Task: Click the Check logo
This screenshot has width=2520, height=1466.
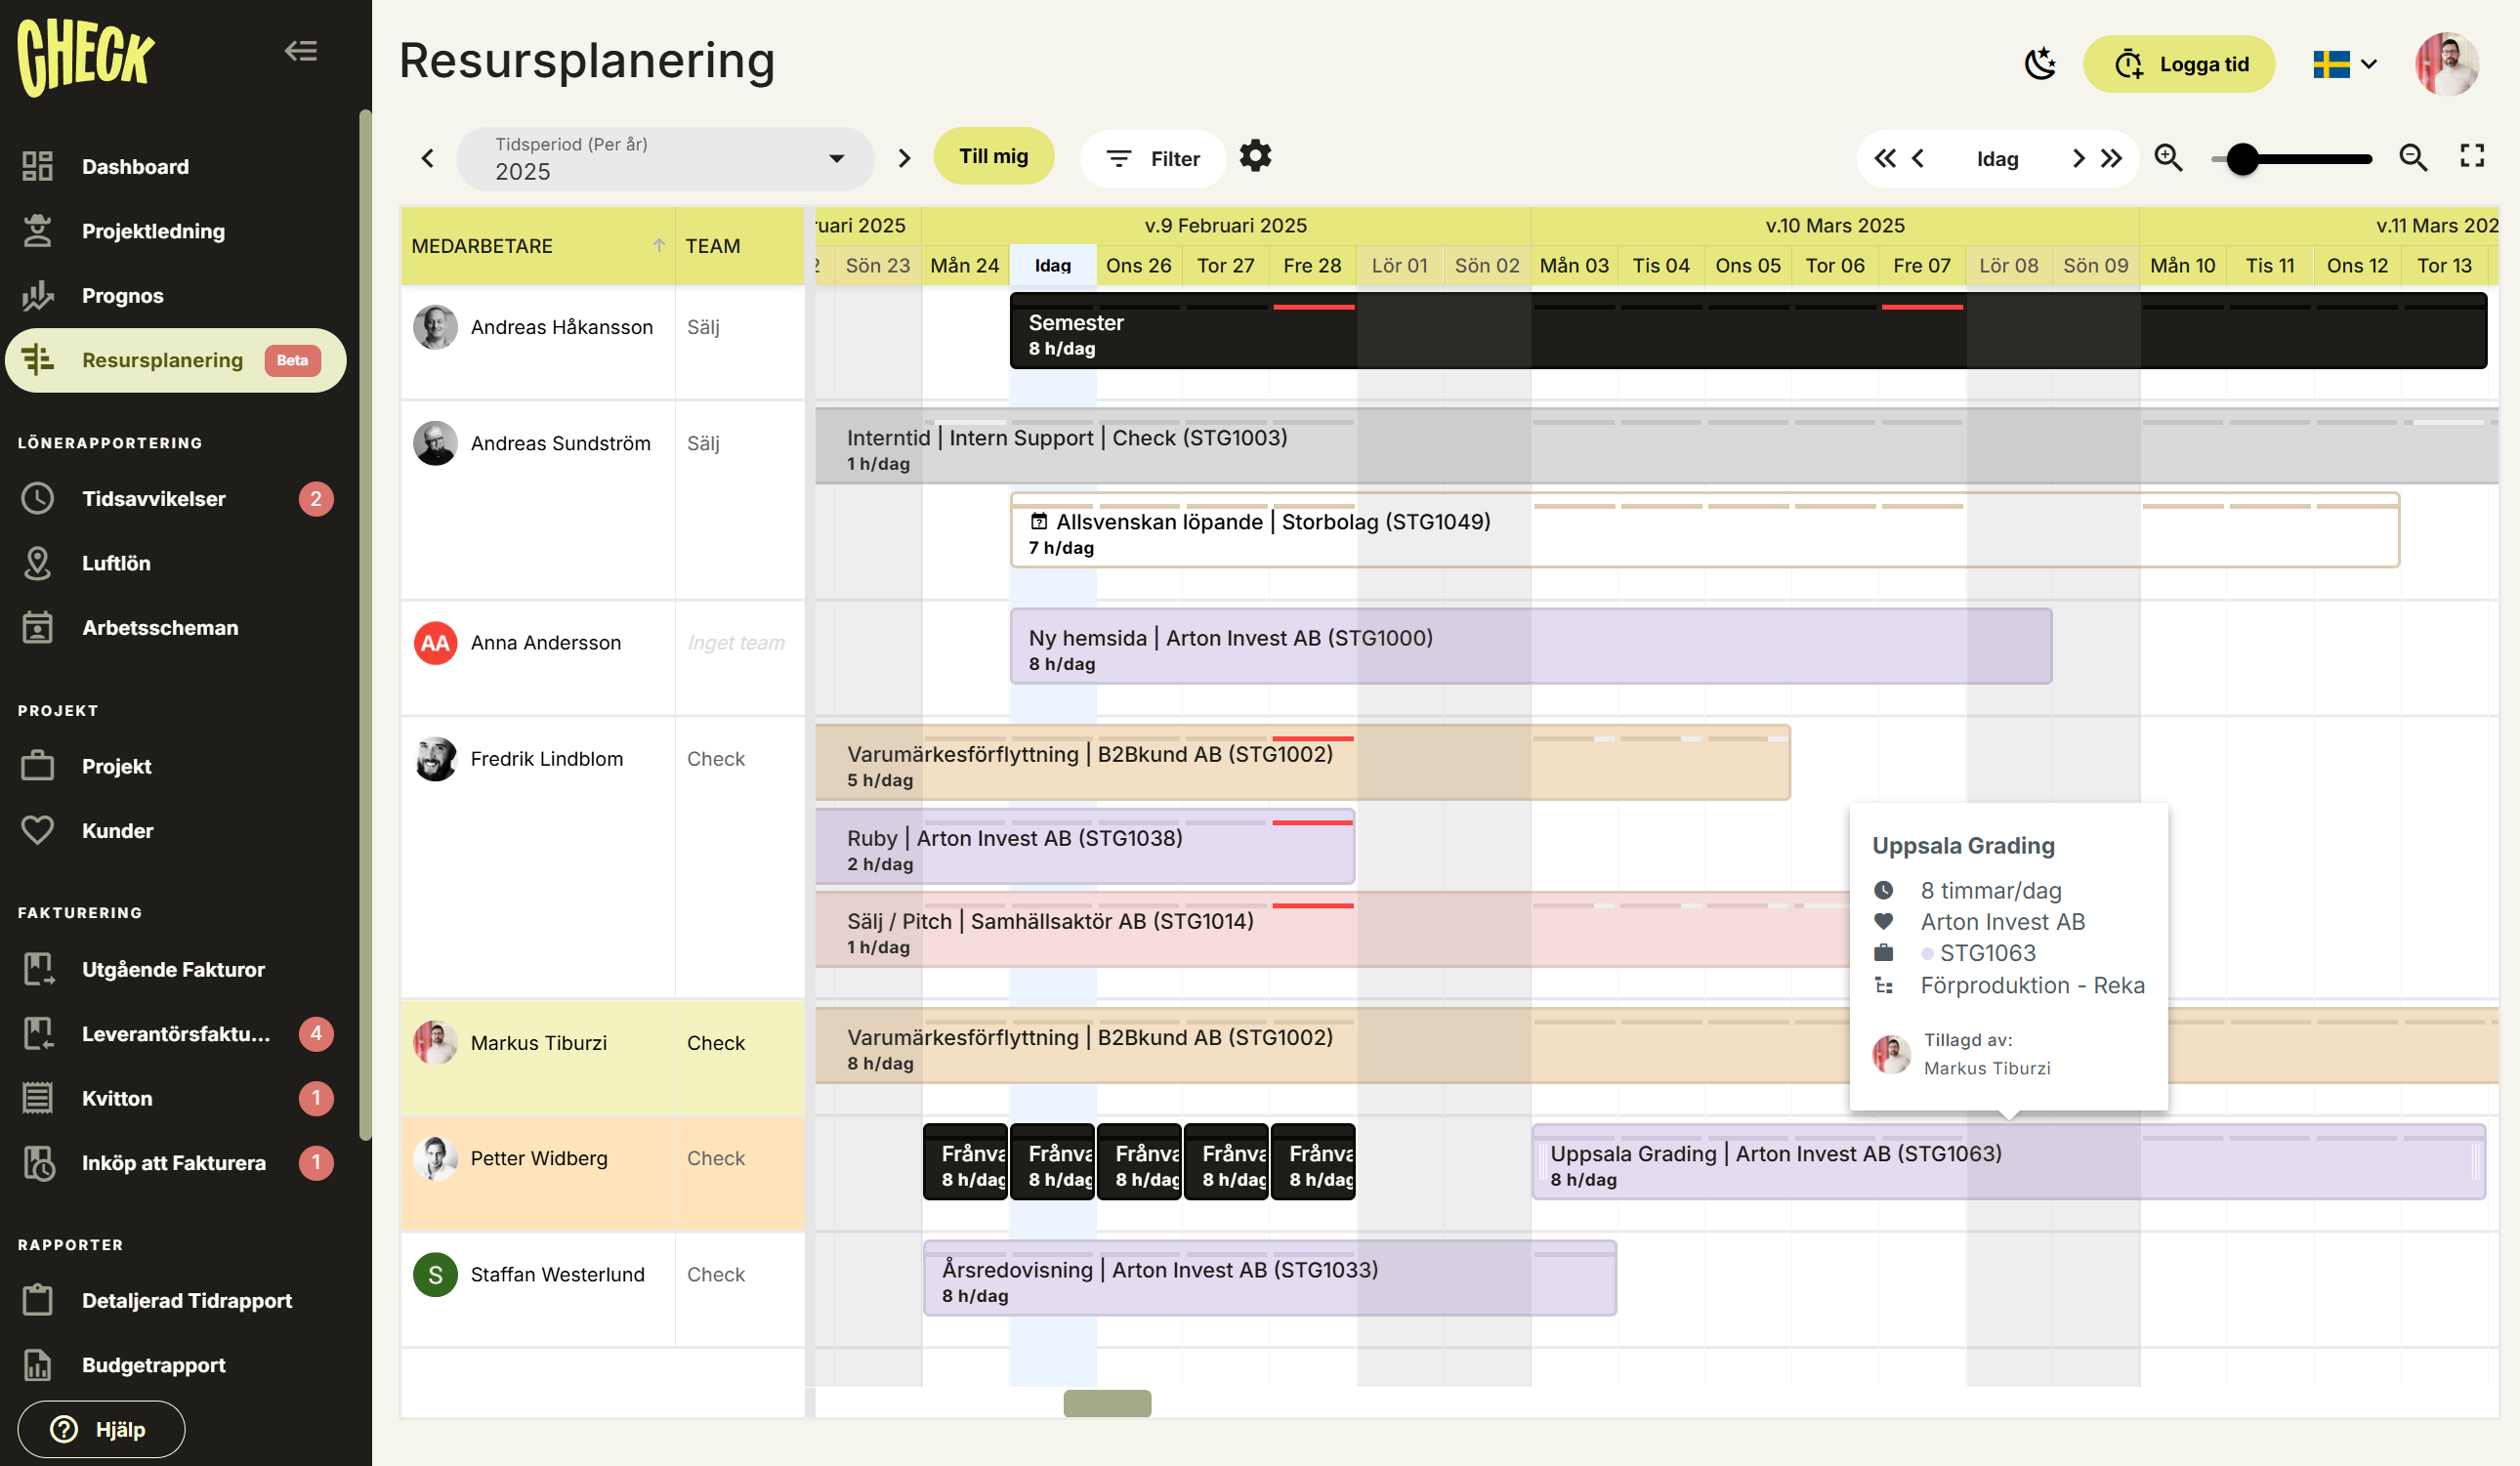Action: (x=86, y=56)
